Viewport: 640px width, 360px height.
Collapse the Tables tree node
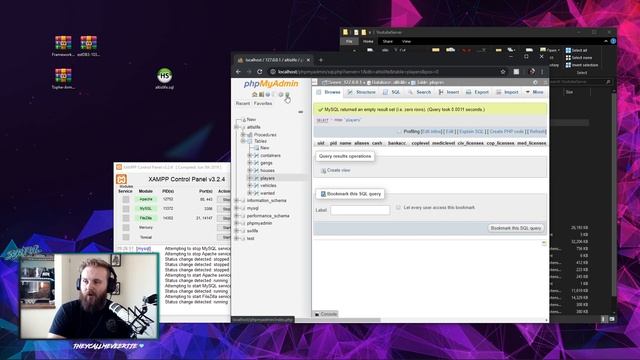click(243, 141)
